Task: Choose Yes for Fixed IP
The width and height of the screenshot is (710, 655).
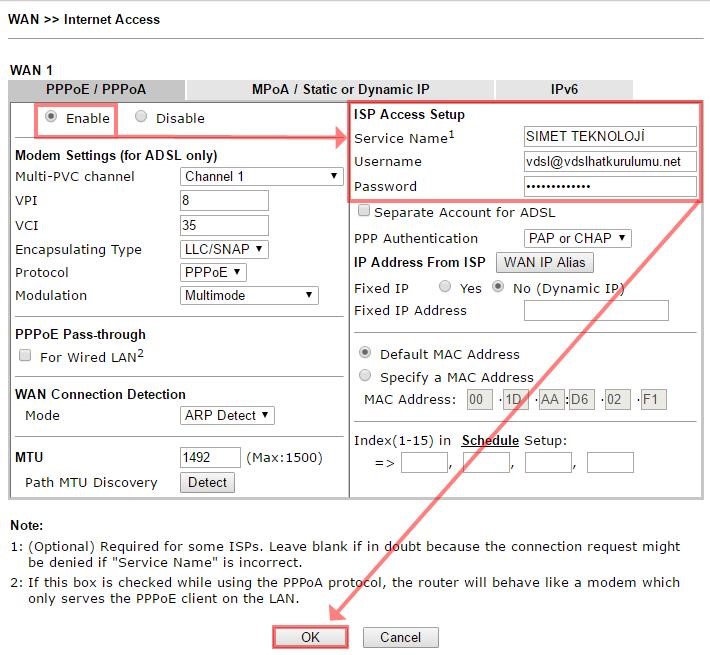Action: click(x=445, y=287)
